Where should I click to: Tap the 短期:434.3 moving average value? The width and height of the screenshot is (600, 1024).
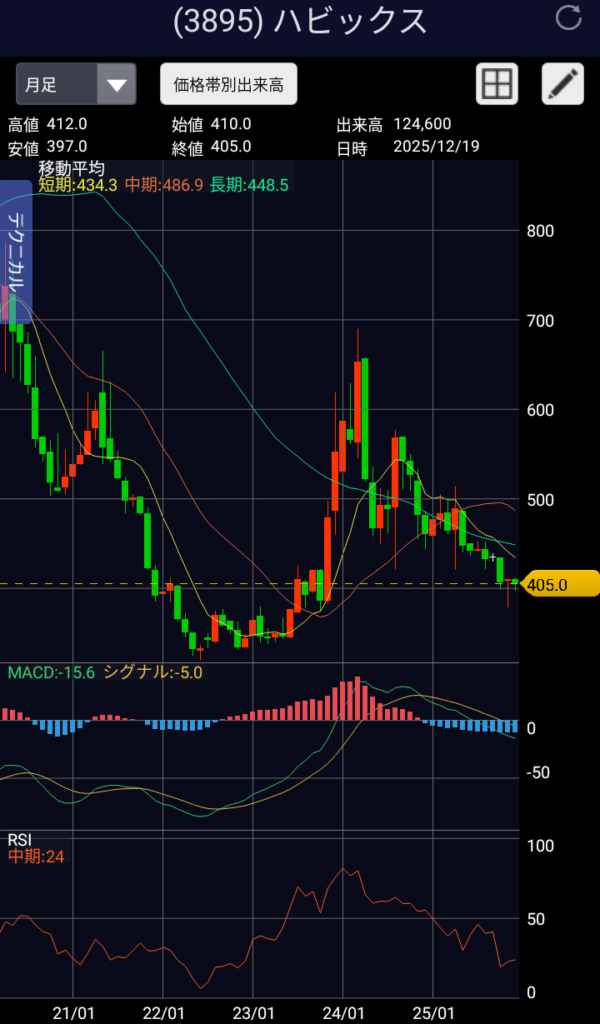[x=78, y=185]
